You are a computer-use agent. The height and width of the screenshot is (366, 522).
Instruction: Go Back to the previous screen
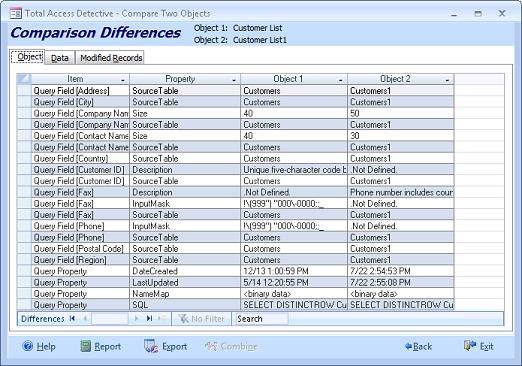click(x=418, y=346)
